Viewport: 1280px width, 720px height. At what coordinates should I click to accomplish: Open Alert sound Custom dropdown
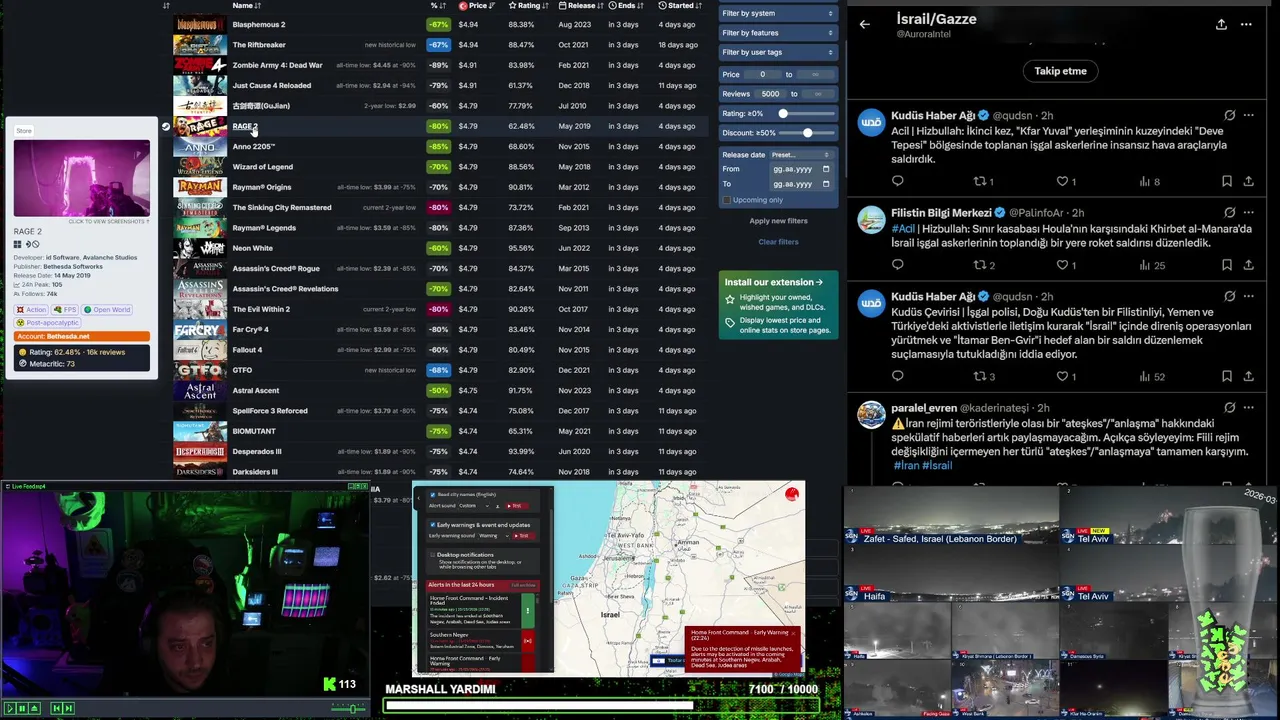pos(474,506)
